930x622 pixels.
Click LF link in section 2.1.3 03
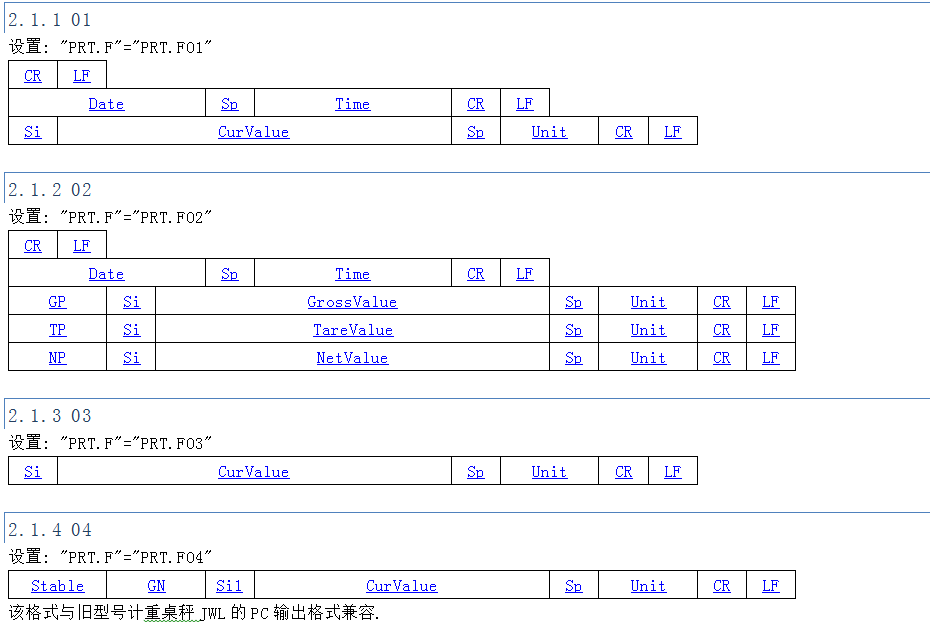pos(673,471)
